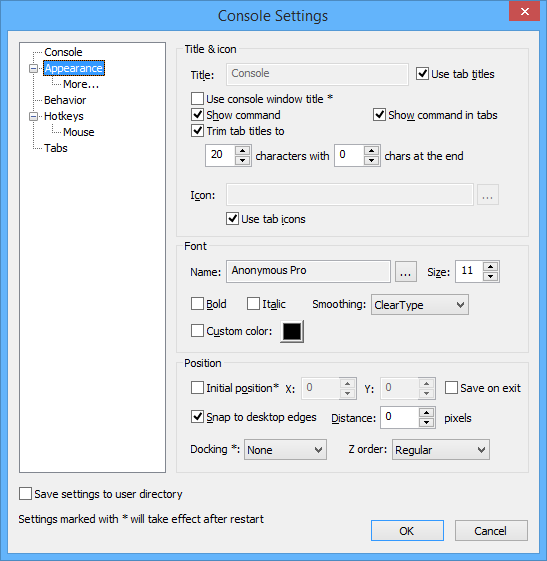The height and width of the screenshot is (561, 547).
Task: Decrease trim characters count
Action: click(243, 160)
